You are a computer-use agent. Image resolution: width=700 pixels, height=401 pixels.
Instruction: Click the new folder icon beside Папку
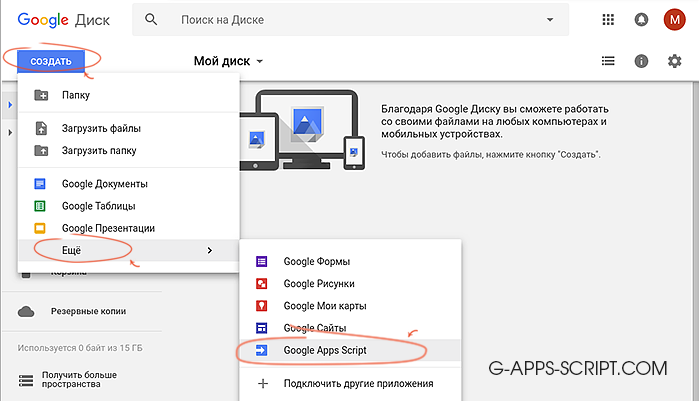click(x=41, y=95)
